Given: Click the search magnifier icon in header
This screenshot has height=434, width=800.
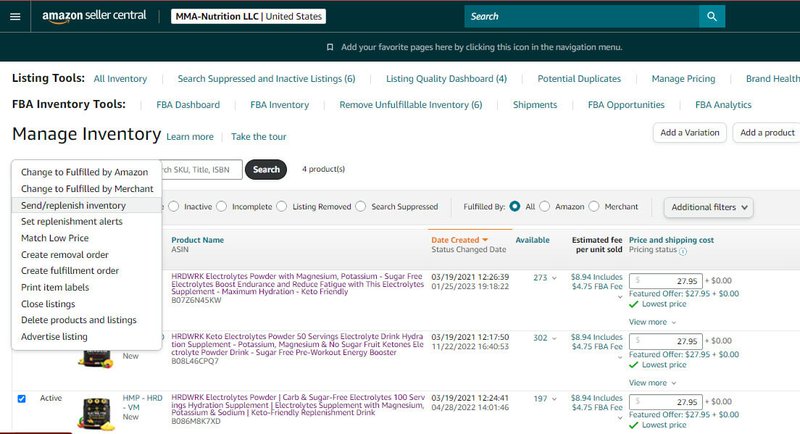Looking at the screenshot, I should click(x=712, y=16).
